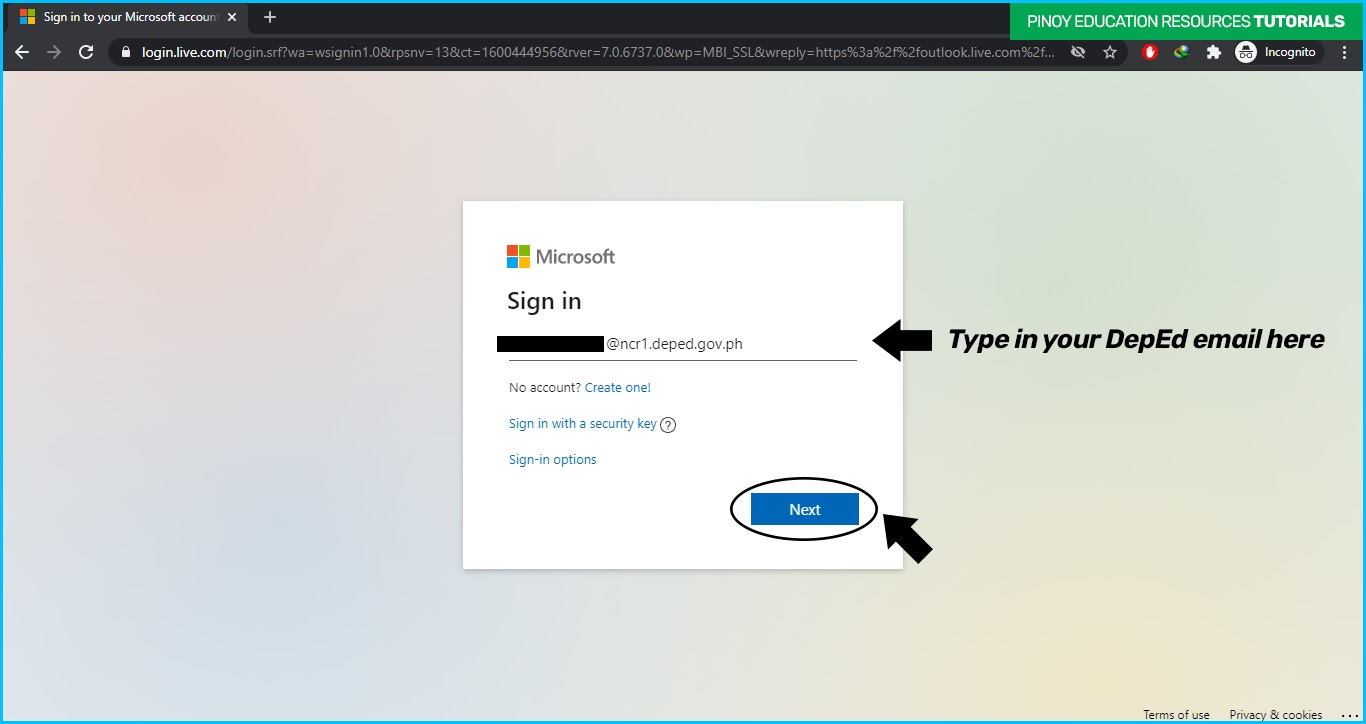Viewport: 1366px width, 724px height.
Task: Click the padlock site info icon
Action: point(126,52)
